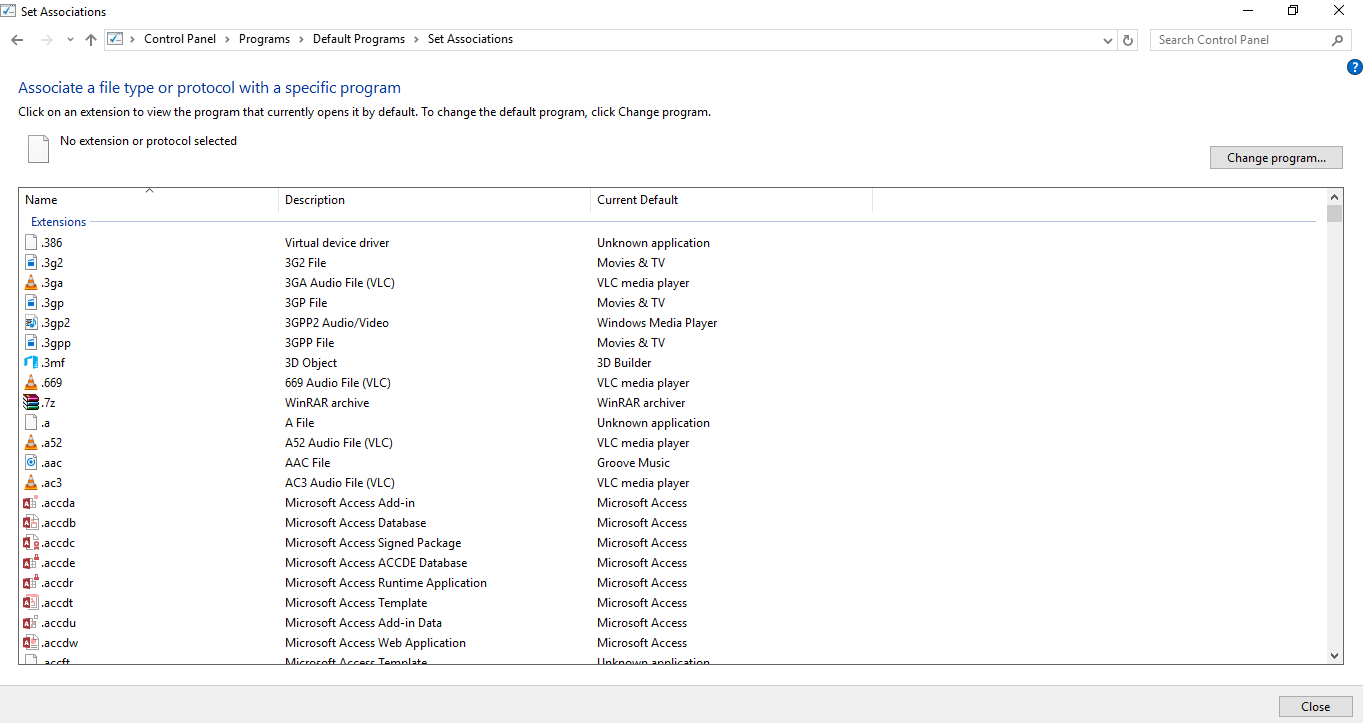Open the address bar history dropdown
The image size is (1363, 723).
click(x=1106, y=39)
